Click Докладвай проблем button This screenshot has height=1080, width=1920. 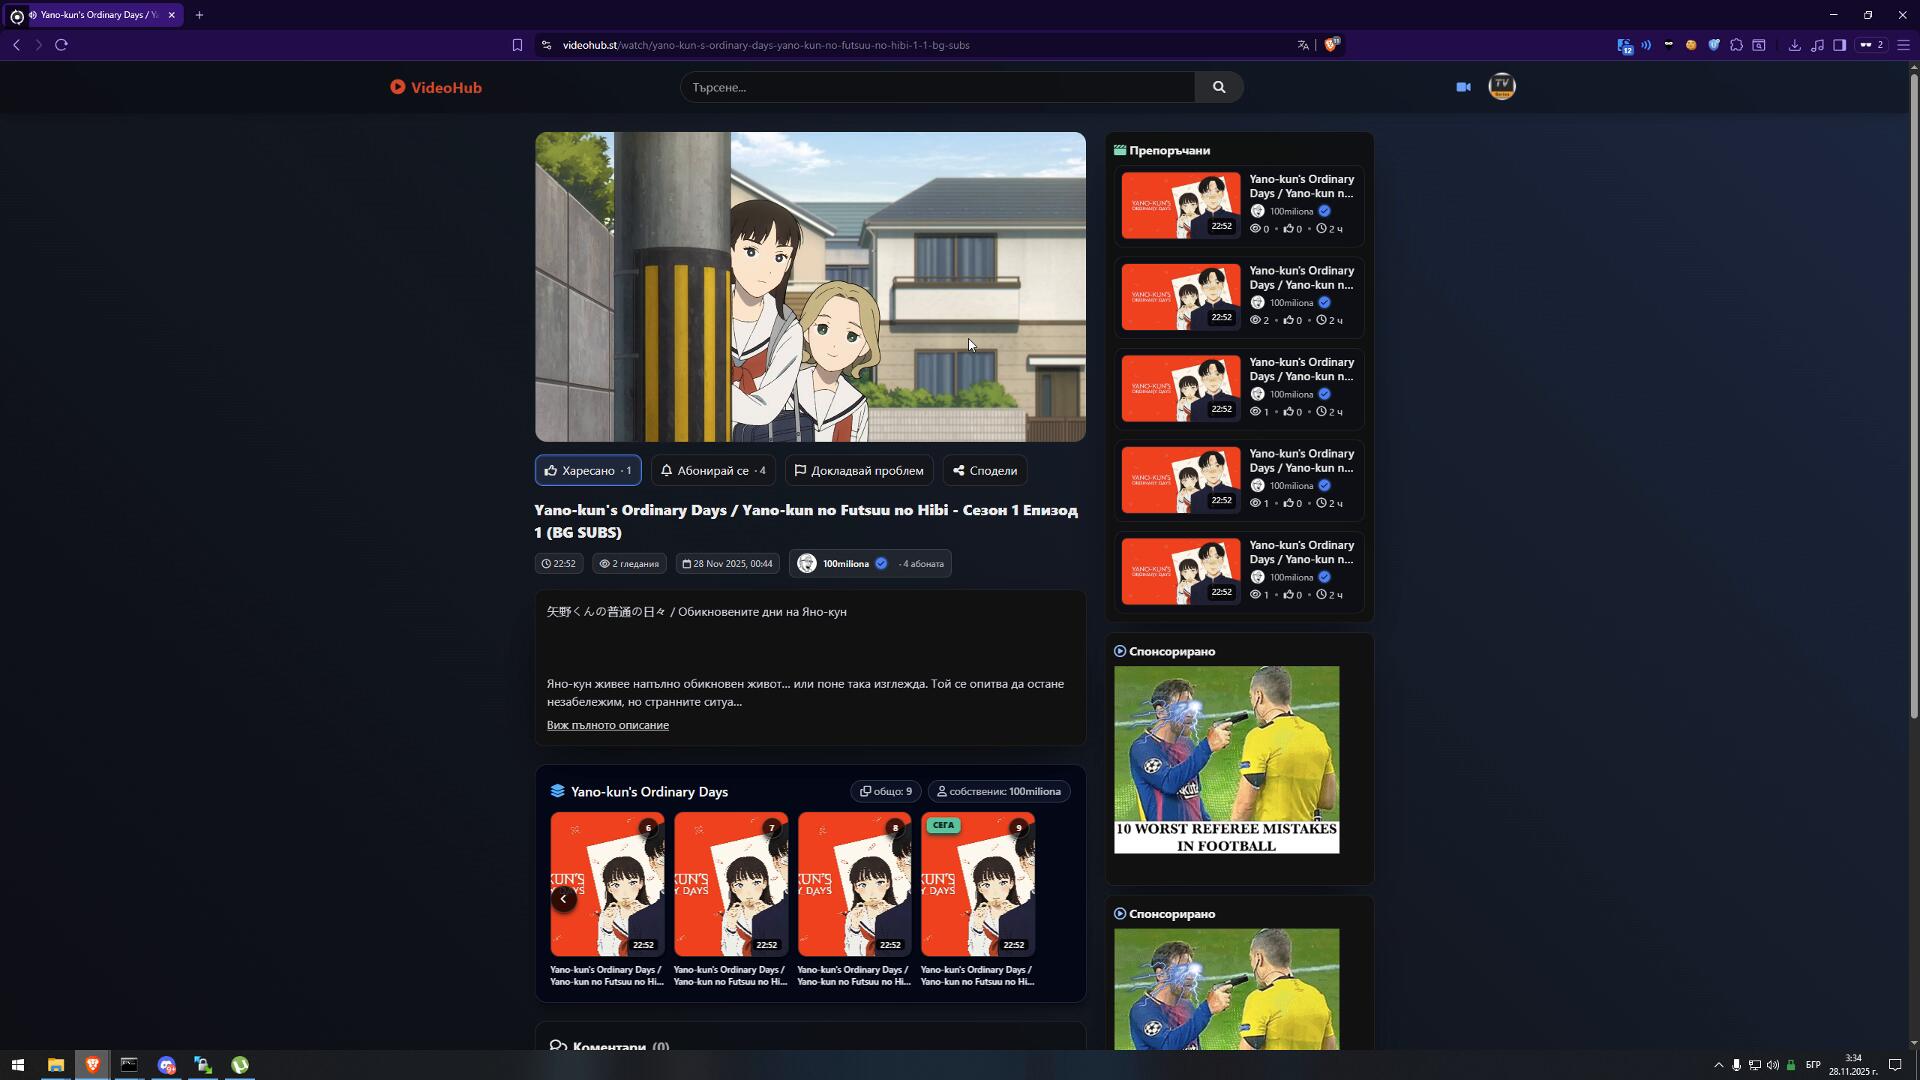[x=858, y=471]
